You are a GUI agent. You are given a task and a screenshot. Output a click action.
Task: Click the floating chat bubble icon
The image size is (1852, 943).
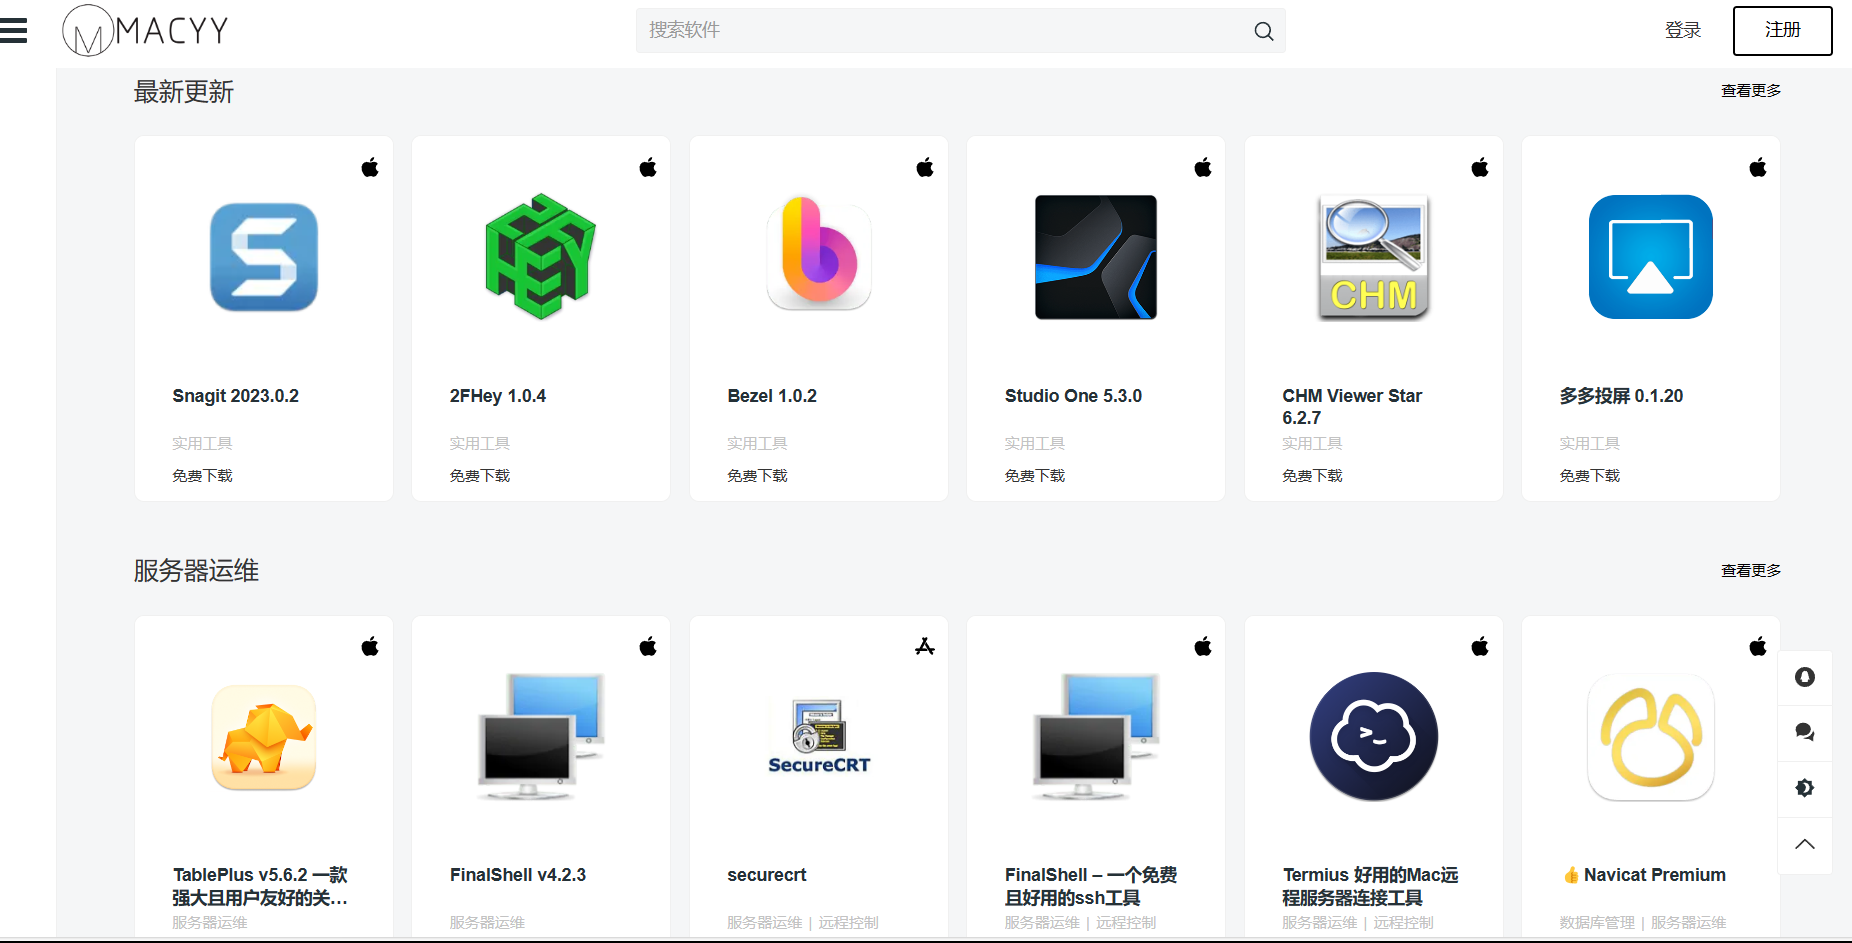pos(1805,732)
